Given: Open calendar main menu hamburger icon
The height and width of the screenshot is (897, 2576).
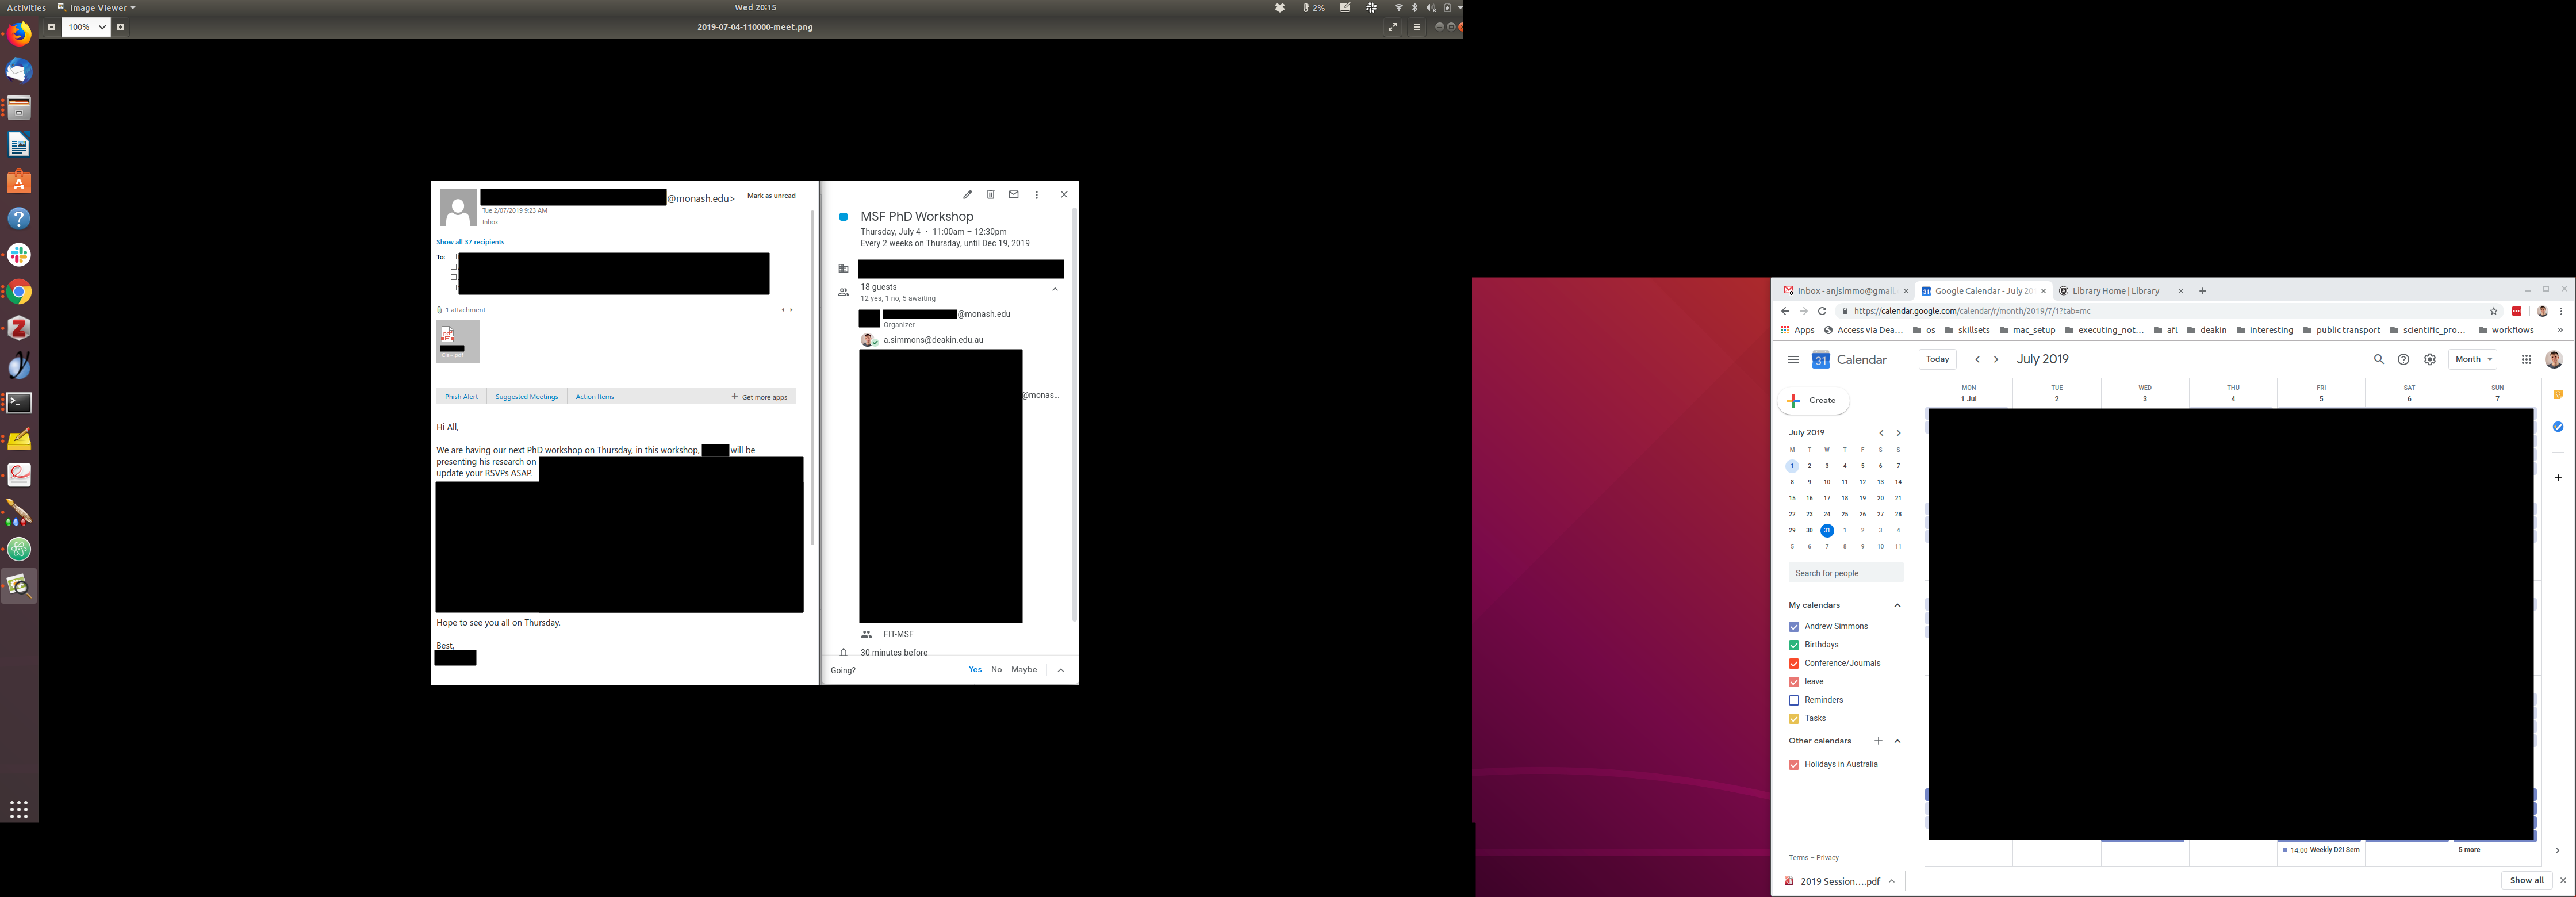Looking at the screenshot, I should click(x=1792, y=360).
